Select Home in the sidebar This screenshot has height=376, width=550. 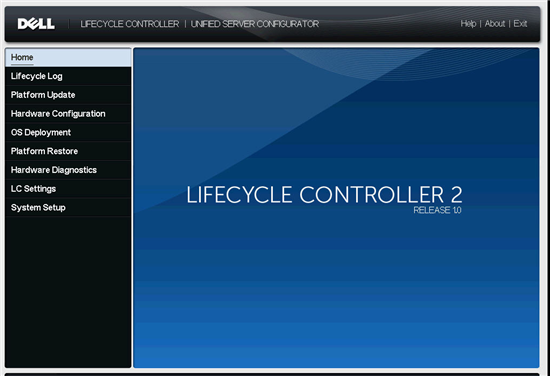coord(68,57)
